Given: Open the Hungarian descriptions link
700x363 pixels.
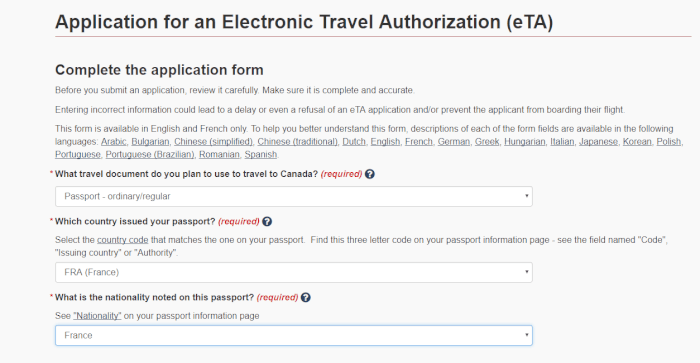Looking at the screenshot, I should (525, 142).
